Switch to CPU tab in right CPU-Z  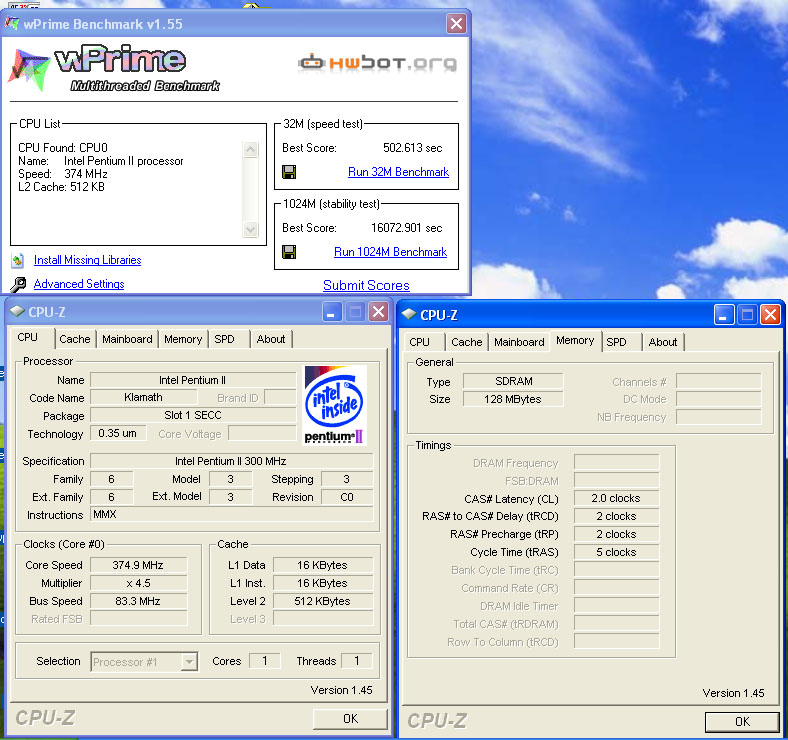(420, 342)
